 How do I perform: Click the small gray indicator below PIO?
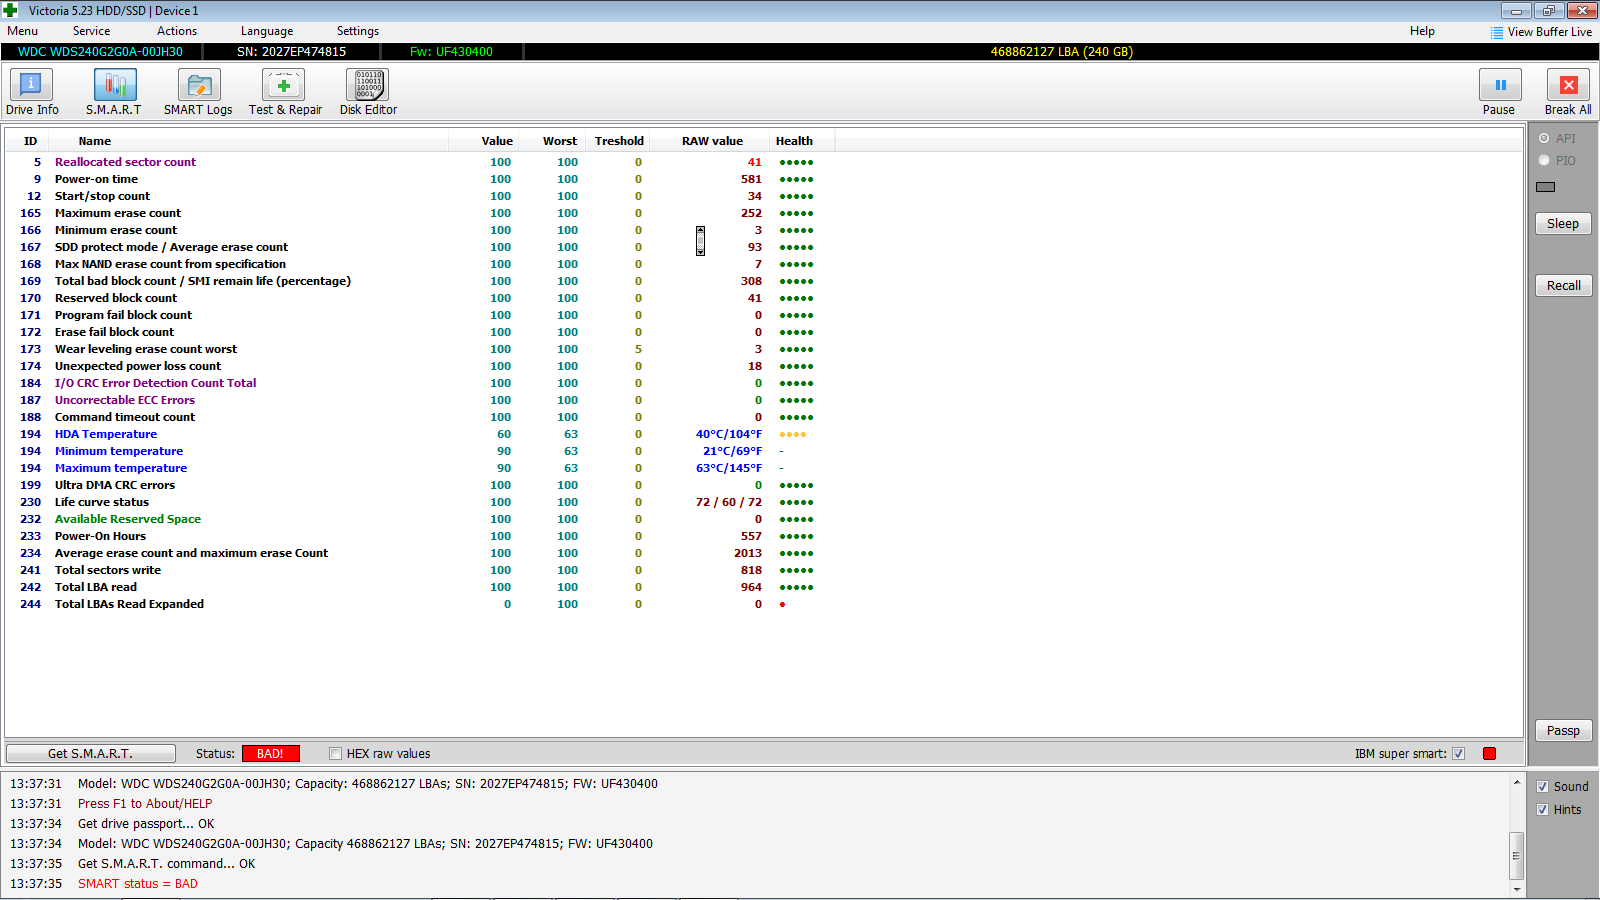(1546, 187)
